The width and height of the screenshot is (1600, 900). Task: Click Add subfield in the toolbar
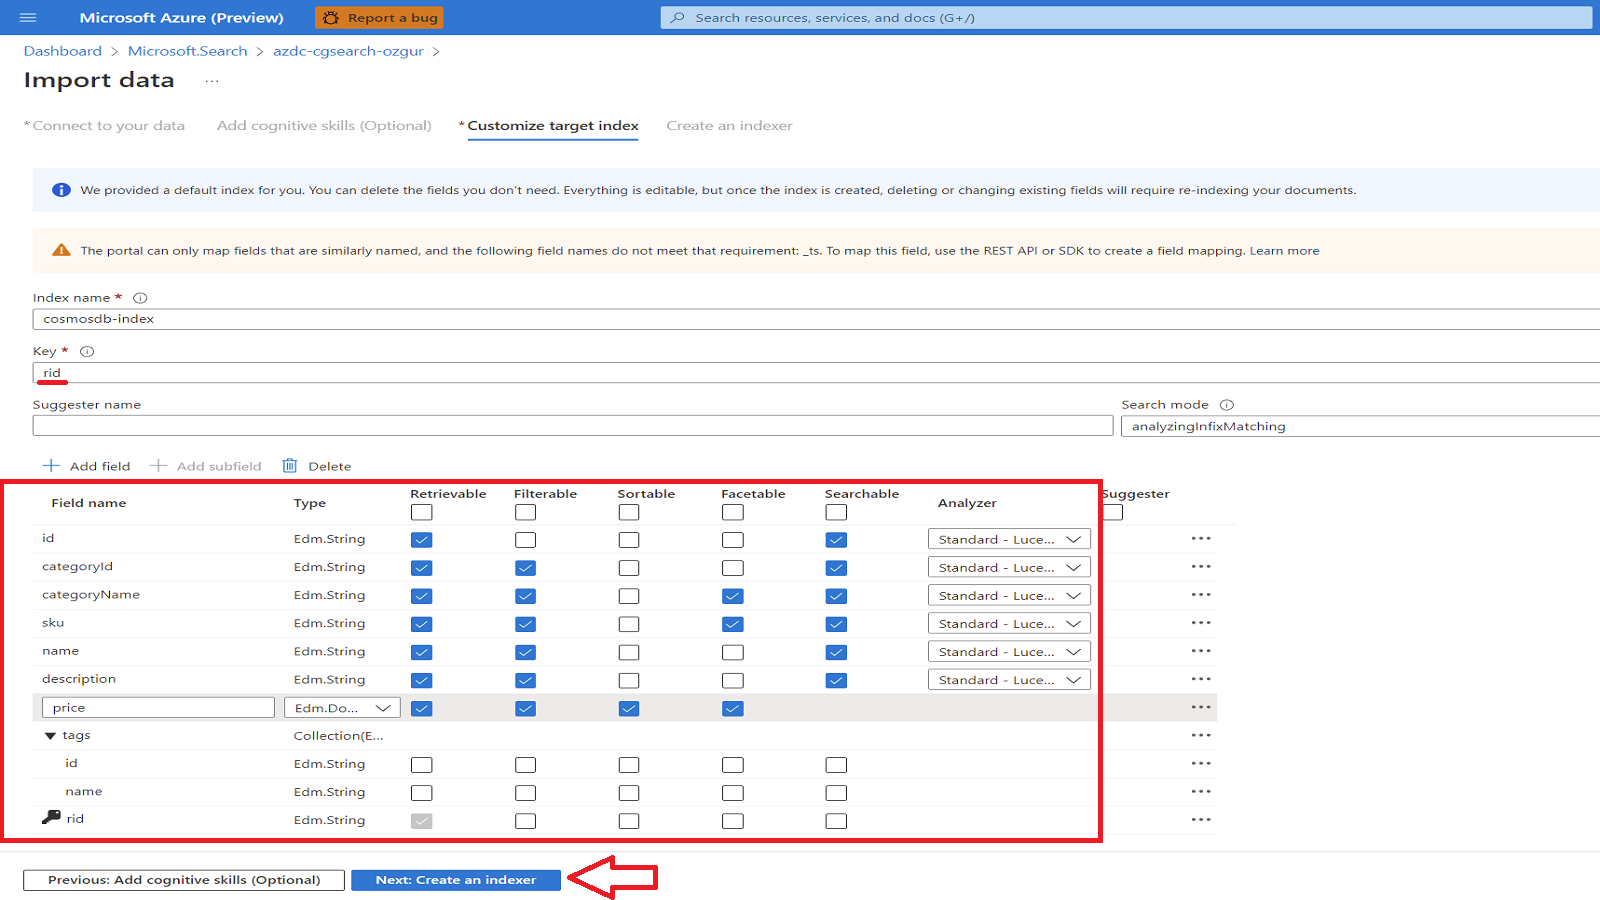pyautogui.click(x=205, y=465)
